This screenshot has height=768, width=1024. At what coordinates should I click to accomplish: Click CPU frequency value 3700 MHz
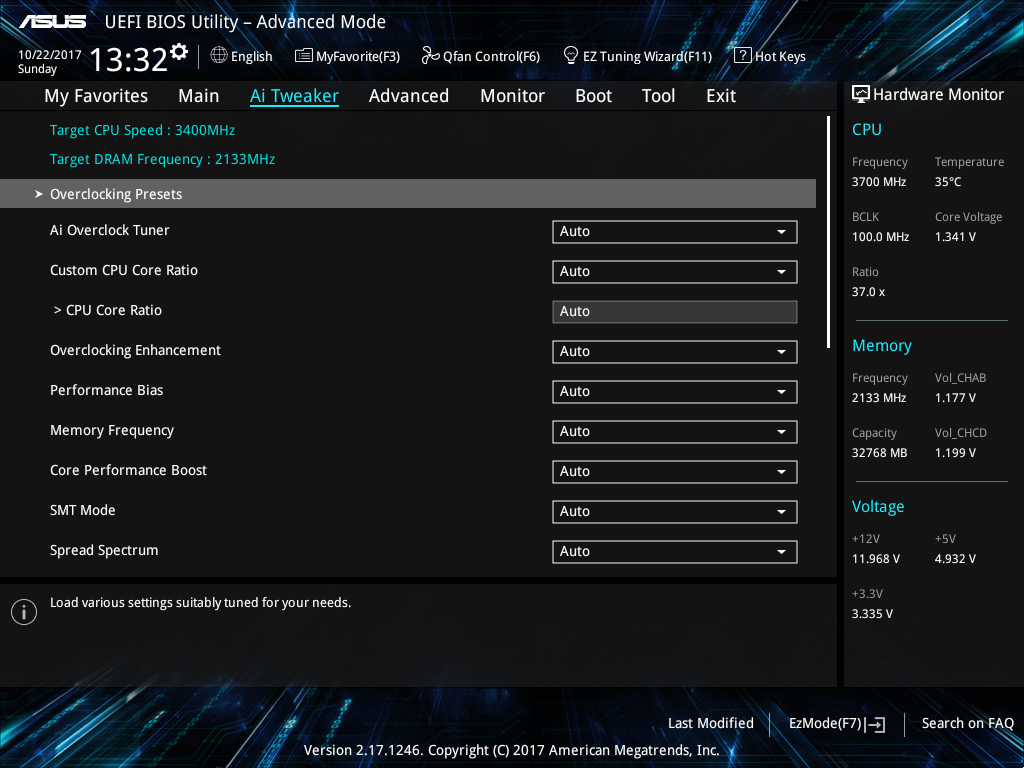click(x=878, y=182)
